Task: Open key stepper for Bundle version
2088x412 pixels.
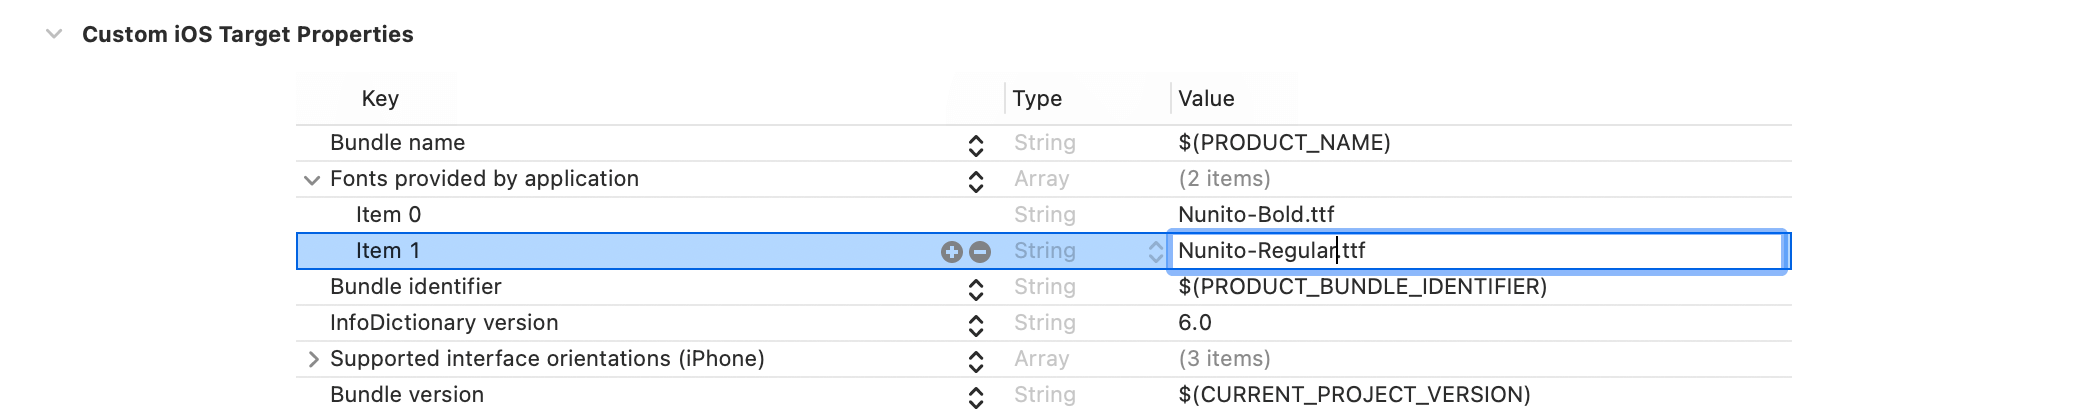Action: coord(976,397)
